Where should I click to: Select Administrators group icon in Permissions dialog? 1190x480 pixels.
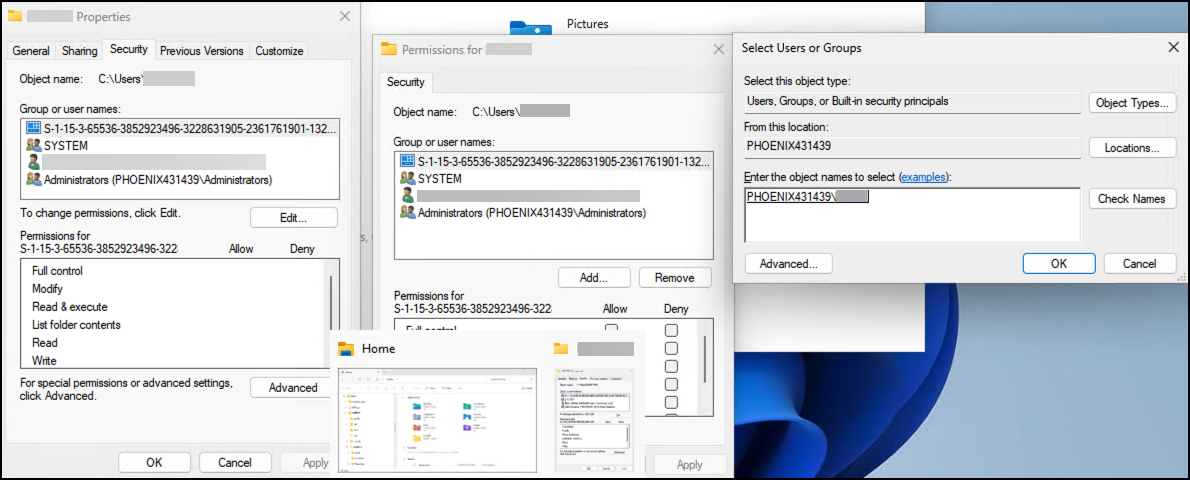(x=408, y=213)
